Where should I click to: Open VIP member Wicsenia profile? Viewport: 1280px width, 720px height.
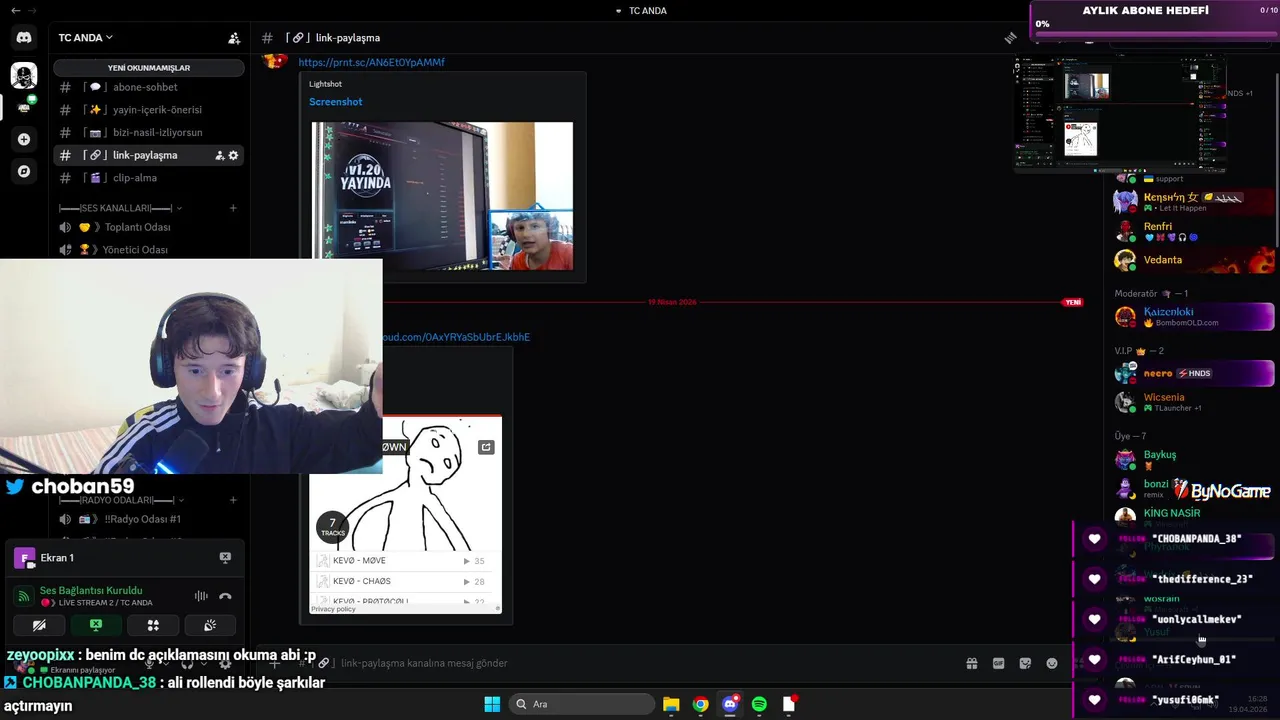pos(1195,402)
